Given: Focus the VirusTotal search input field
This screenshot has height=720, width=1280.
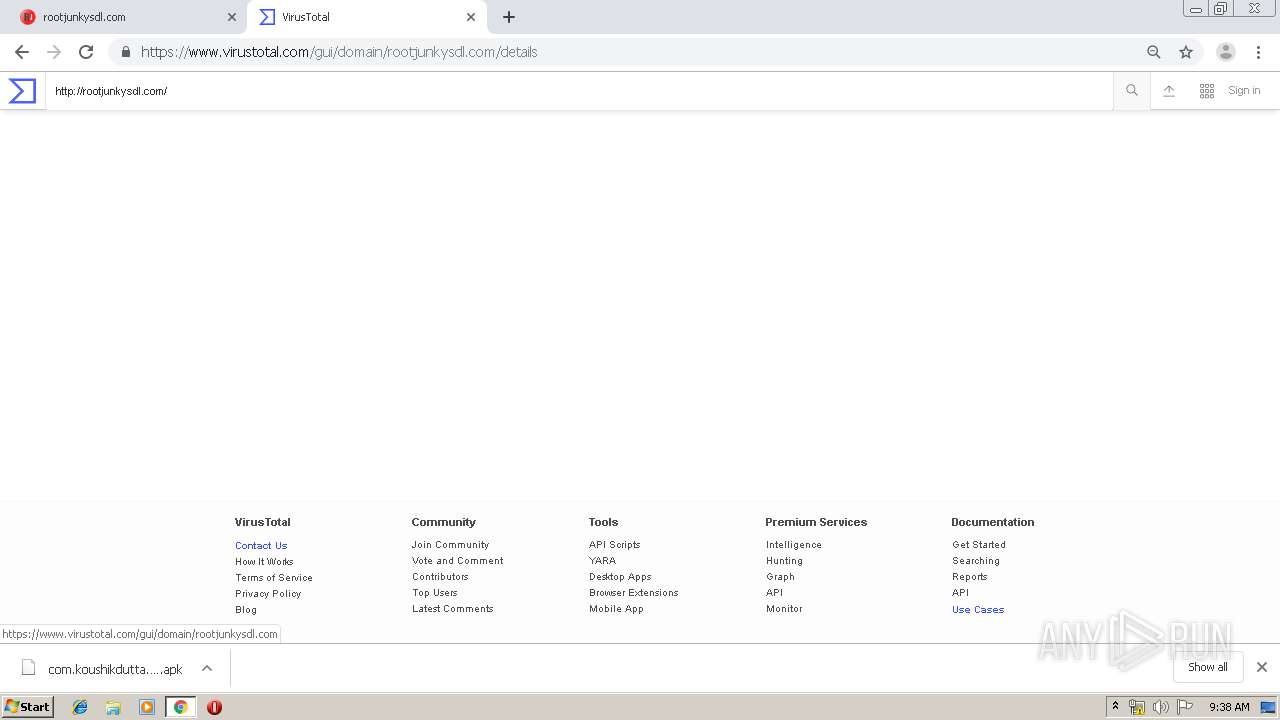Looking at the screenshot, I should tap(579, 91).
